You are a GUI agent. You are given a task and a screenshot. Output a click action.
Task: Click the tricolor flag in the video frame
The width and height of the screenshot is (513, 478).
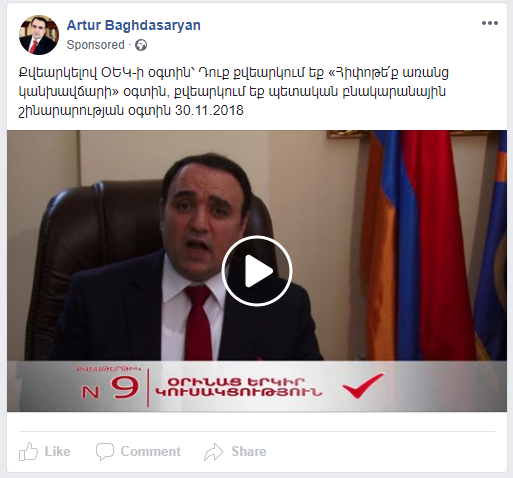tap(418, 245)
